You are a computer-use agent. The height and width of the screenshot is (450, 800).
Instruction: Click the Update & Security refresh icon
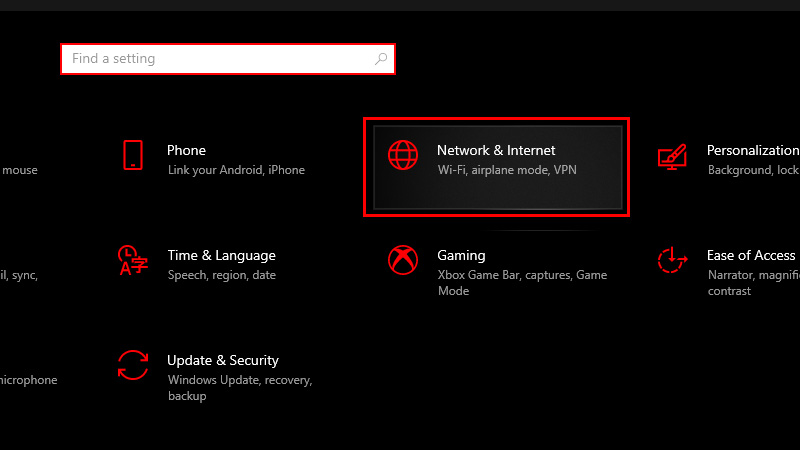pos(133,365)
